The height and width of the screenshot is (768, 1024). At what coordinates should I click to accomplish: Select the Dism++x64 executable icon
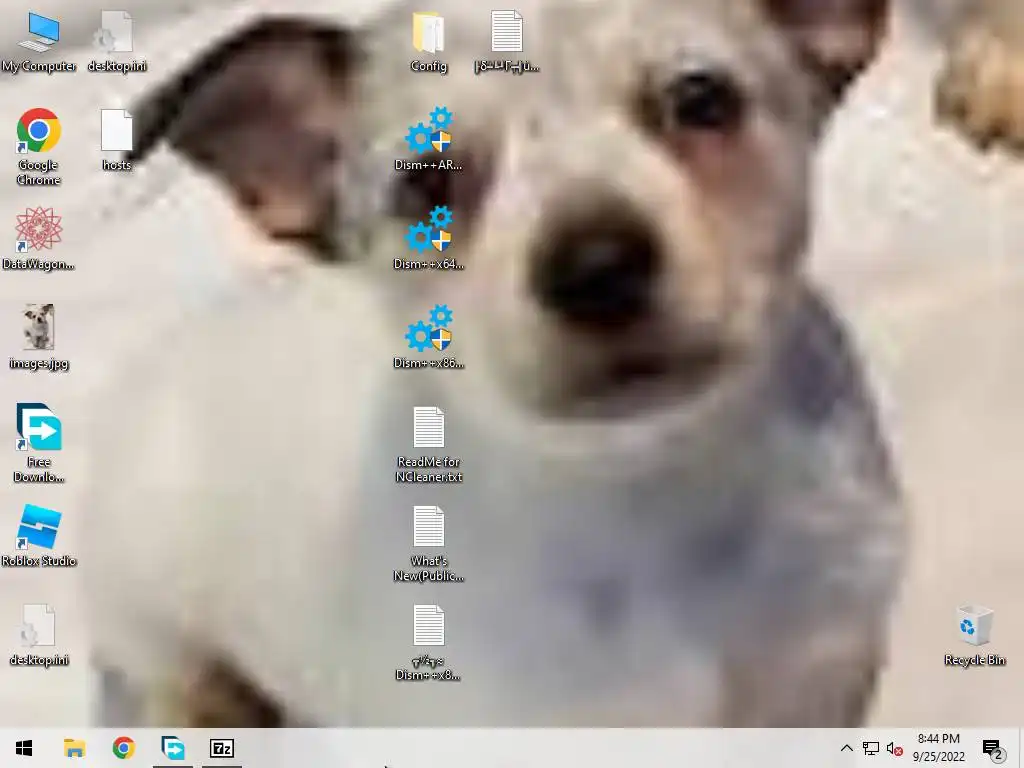pyautogui.click(x=429, y=239)
